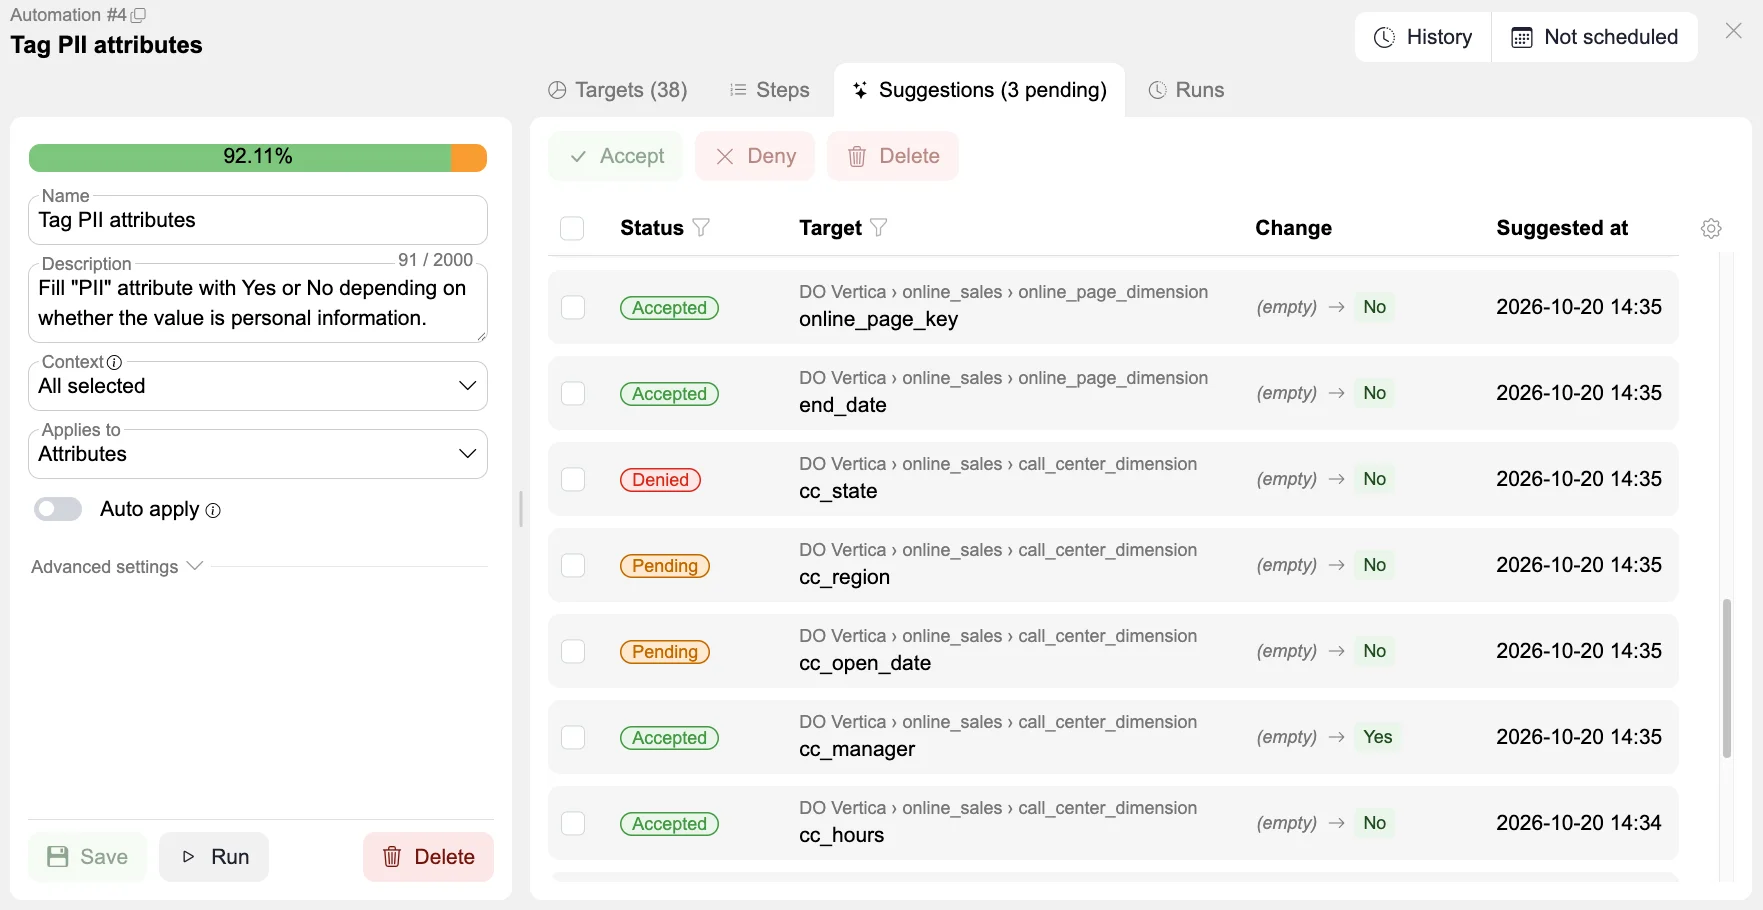Click the cc_hours target name
The height and width of the screenshot is (910, 1763).
(x=842, y=835)
